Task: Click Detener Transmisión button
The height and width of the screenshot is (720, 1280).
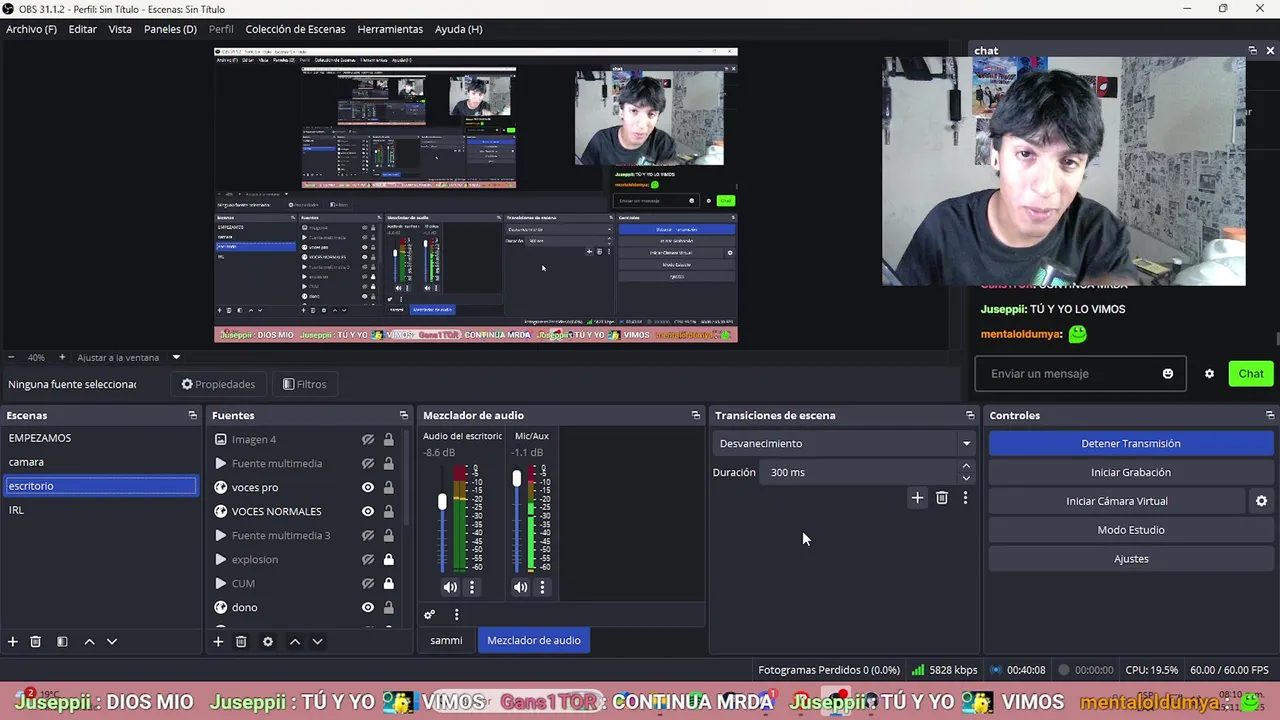Action: pyautogui.click(x=1131, y=443)
